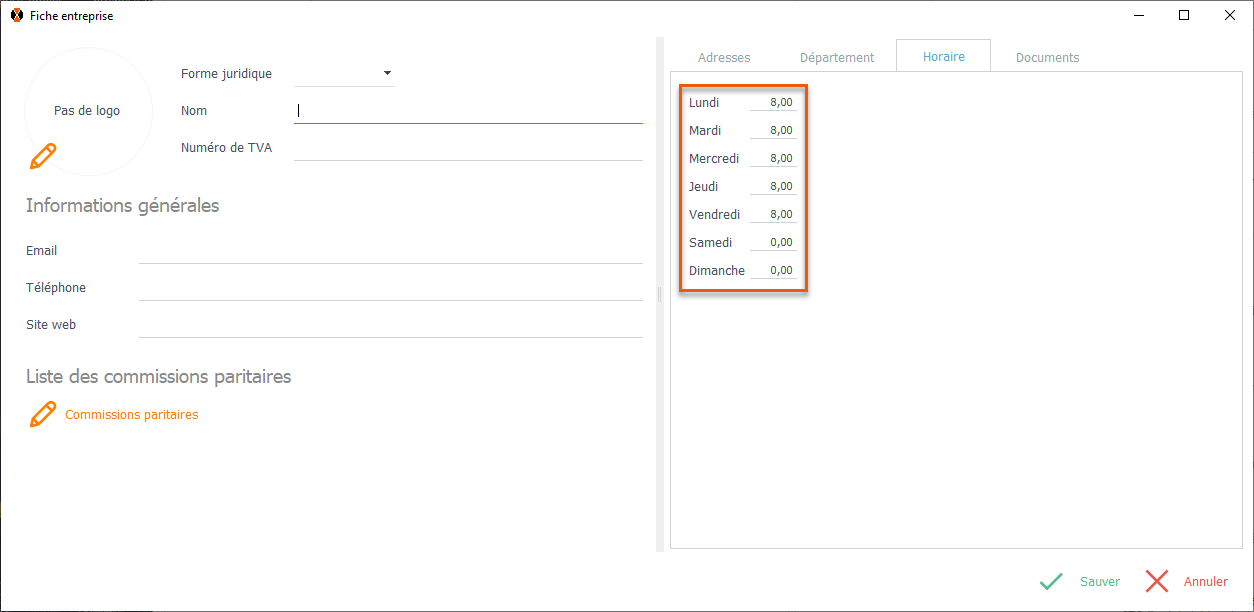
Task: Select the Documents tab
Action: click(x=1047, y=58)
